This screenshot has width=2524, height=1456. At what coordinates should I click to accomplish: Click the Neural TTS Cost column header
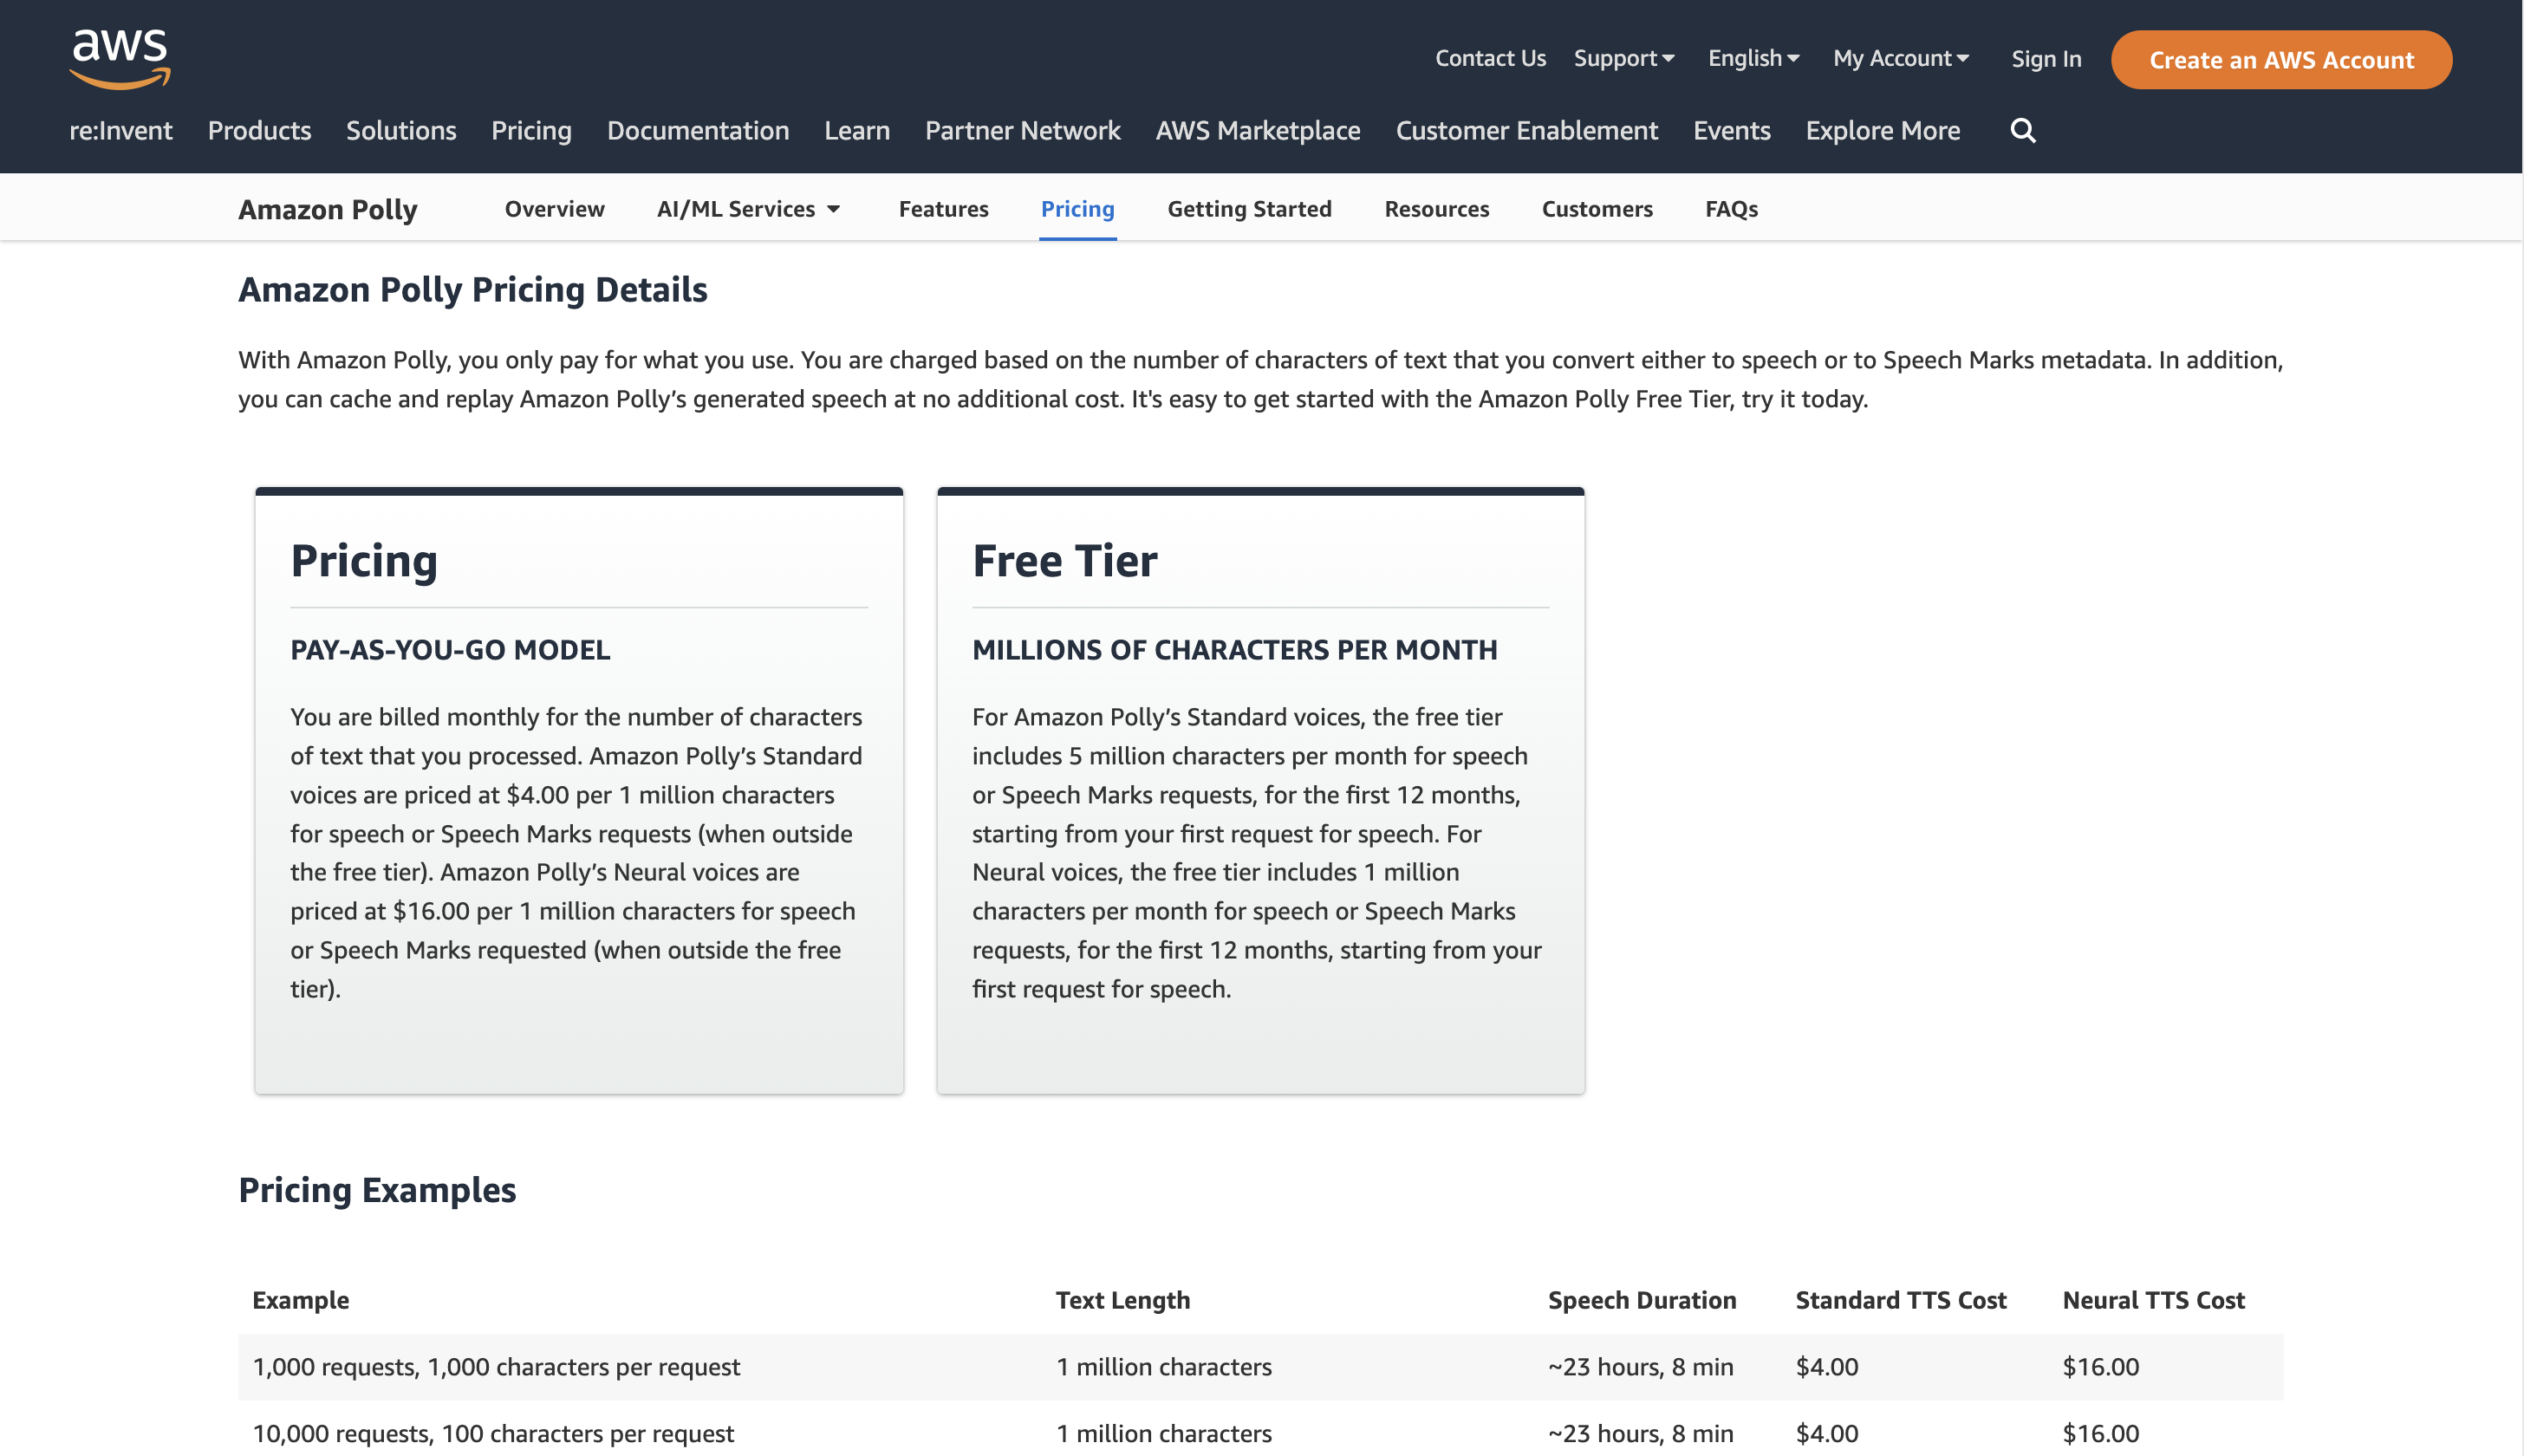(x=2154, y=1300)
